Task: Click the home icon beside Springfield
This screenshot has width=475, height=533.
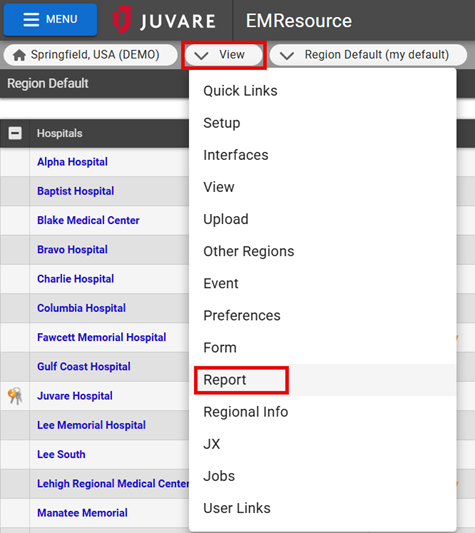Action: (x=19, y=55)
